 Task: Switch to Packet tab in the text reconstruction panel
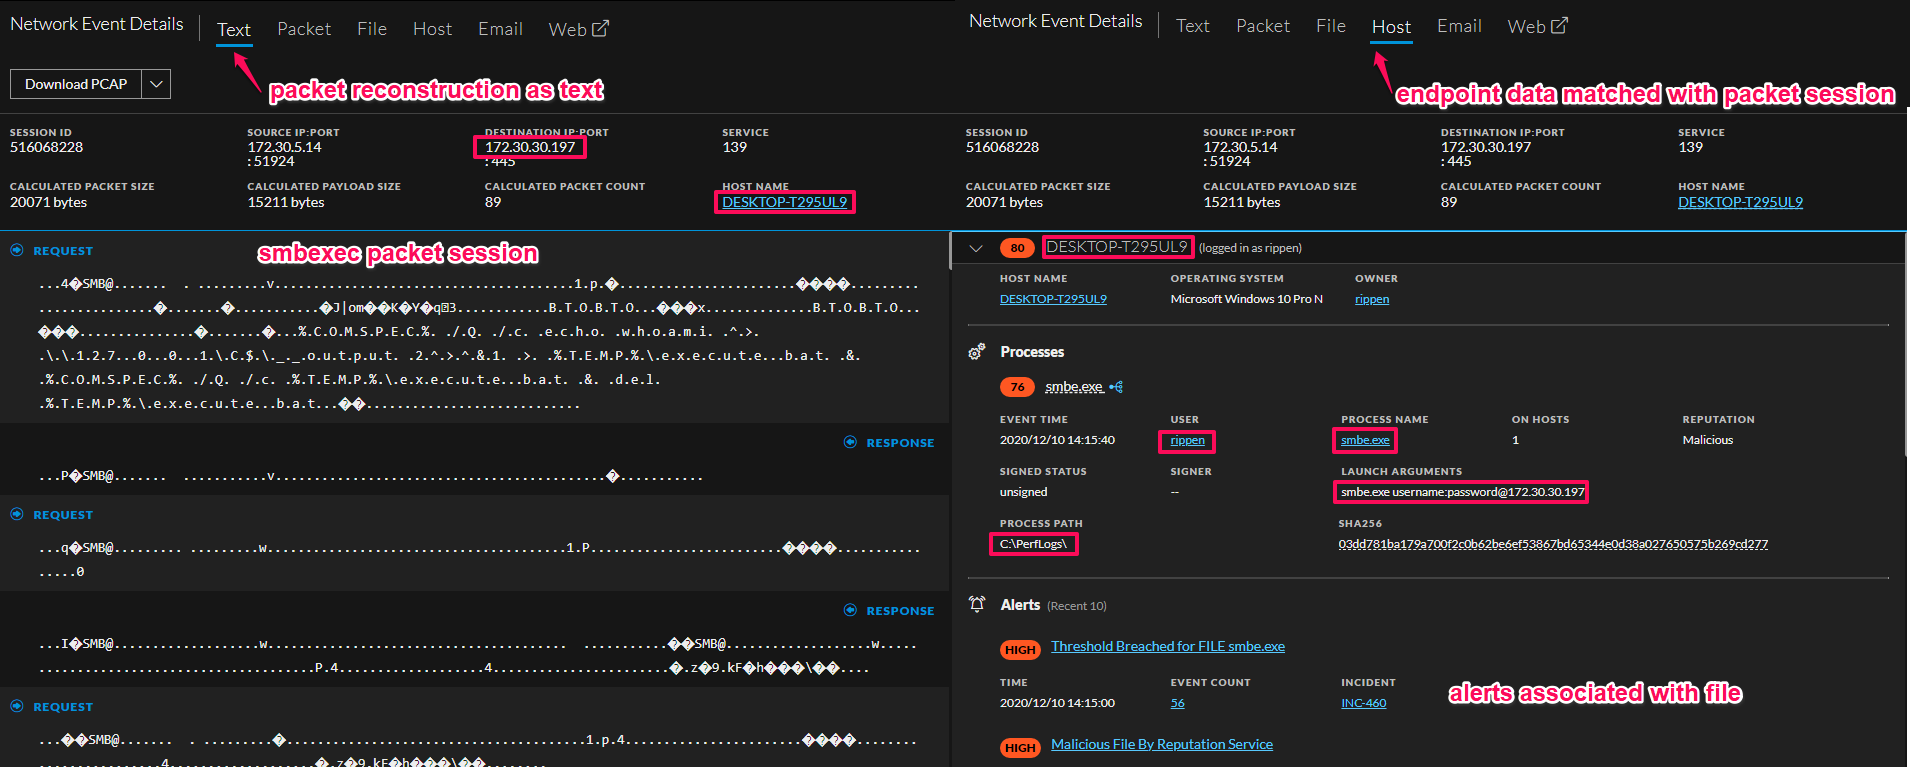point(303,29)
